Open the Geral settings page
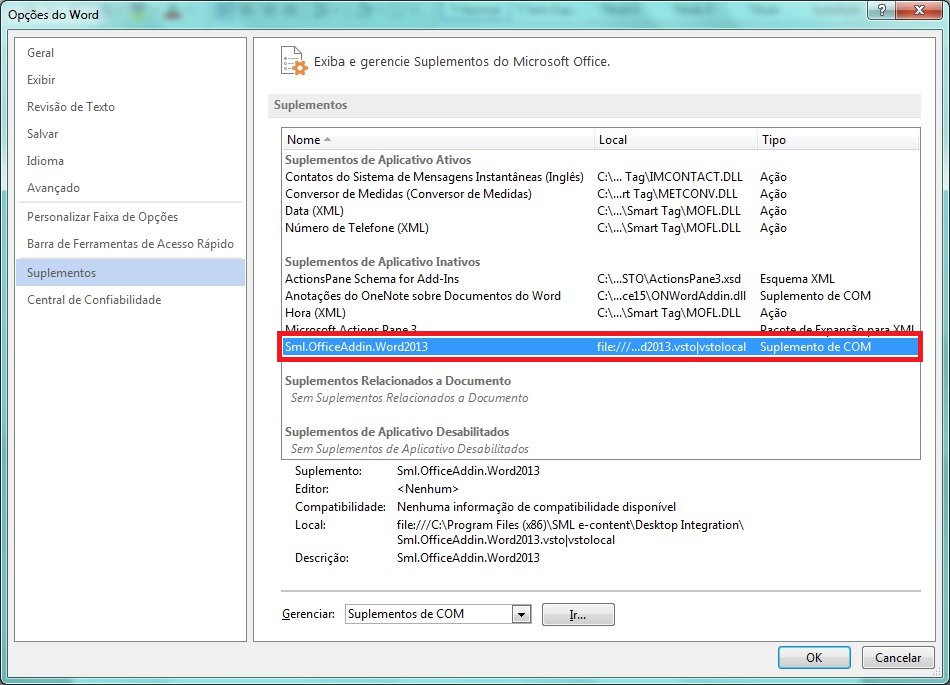The height and width of the screenshot is (685, 950). [41, 52]
